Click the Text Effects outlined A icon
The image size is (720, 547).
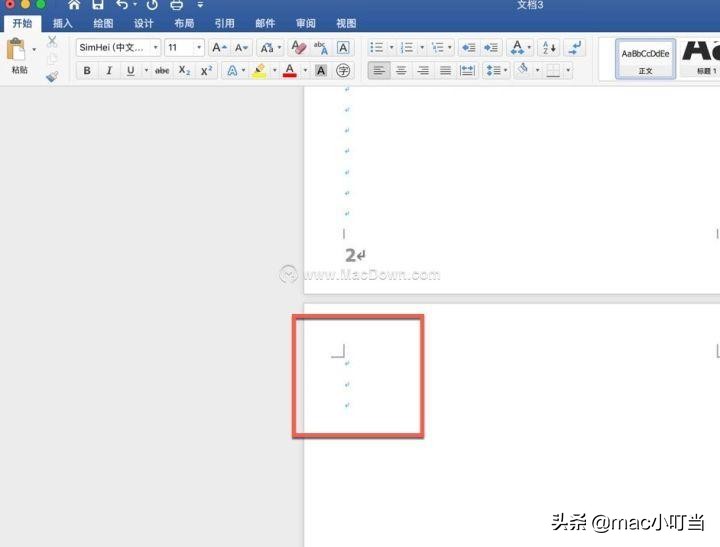233,71
